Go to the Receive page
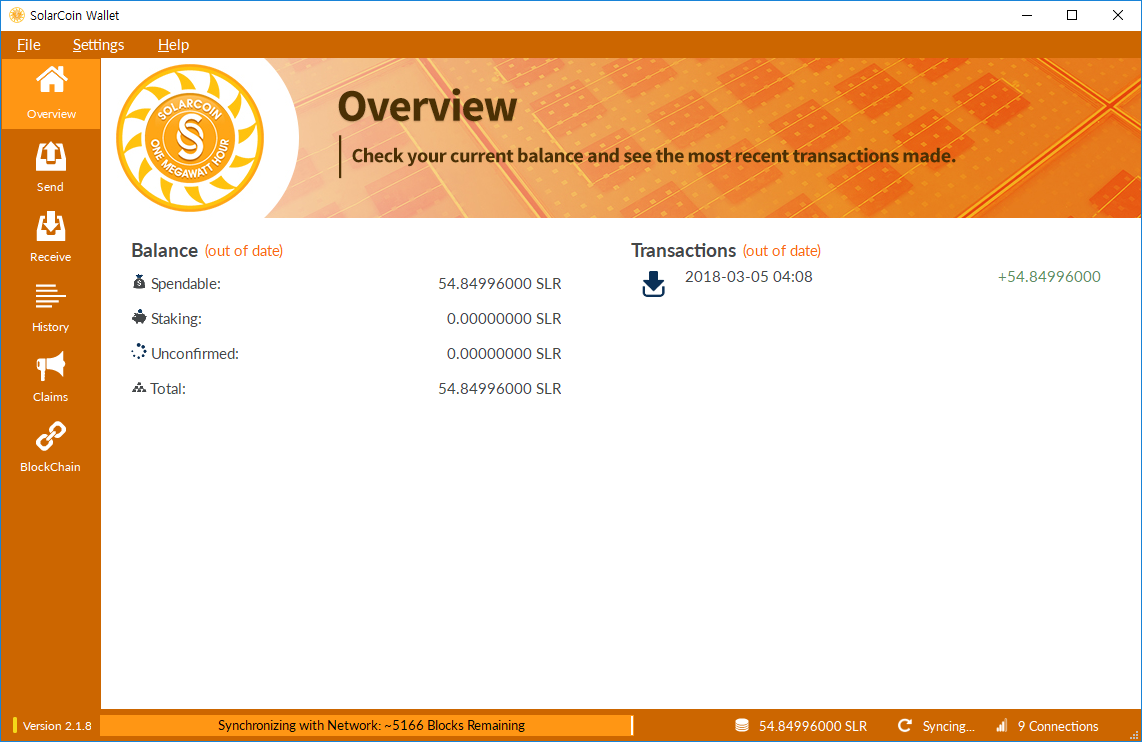Image resolution: width=1142 pixels, height=742 pixels. (x=51, y=237)
